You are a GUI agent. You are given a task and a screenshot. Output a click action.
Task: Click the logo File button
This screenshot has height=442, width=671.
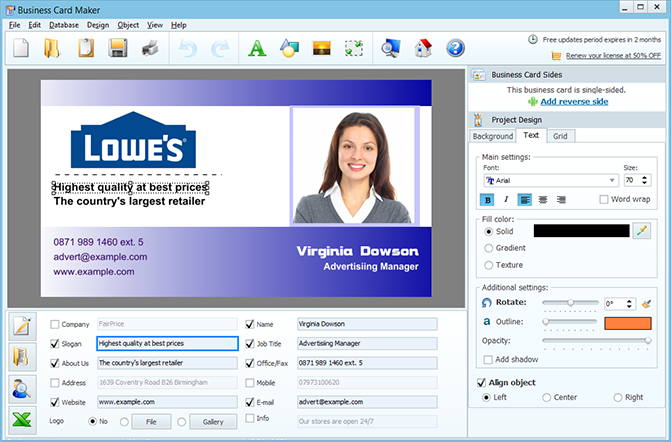[x=151, y=422]
